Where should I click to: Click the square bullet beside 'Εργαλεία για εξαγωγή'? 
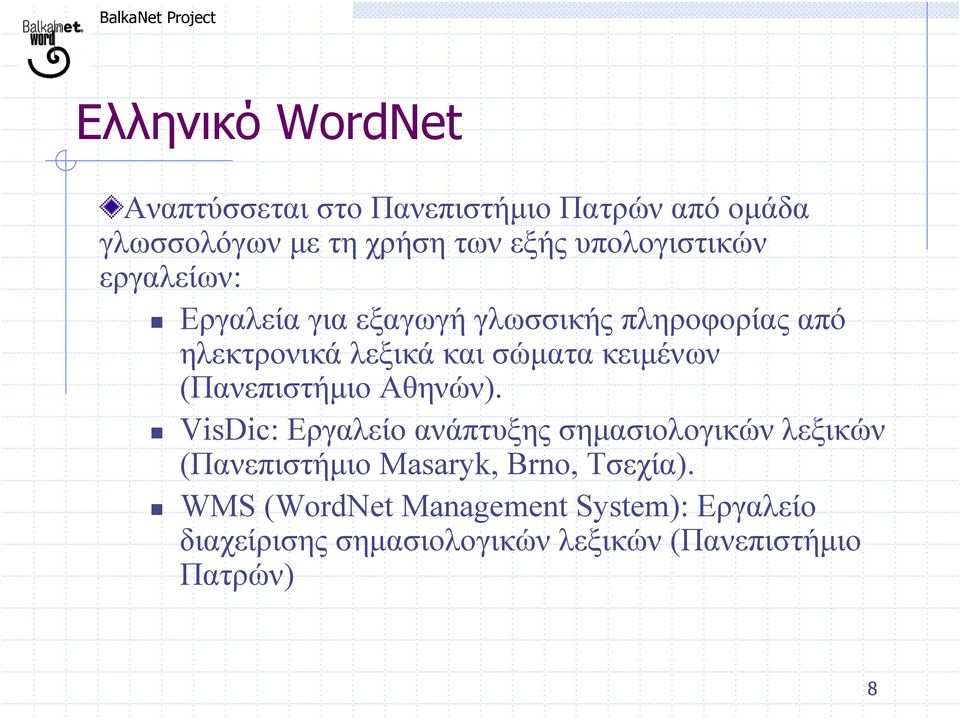157,322
